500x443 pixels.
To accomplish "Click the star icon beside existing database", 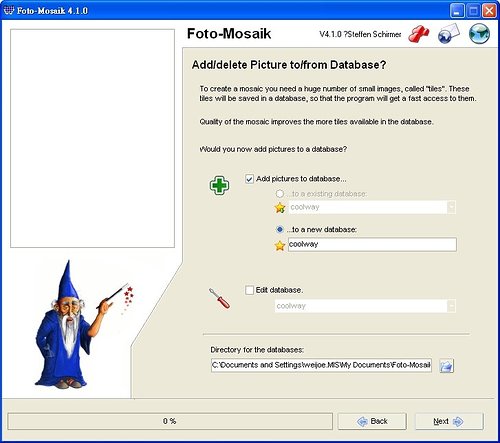I will (x=280, y=208).
